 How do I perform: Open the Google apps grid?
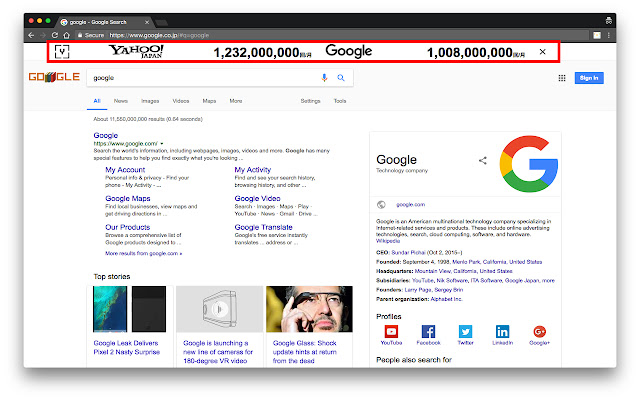[562, 78]
